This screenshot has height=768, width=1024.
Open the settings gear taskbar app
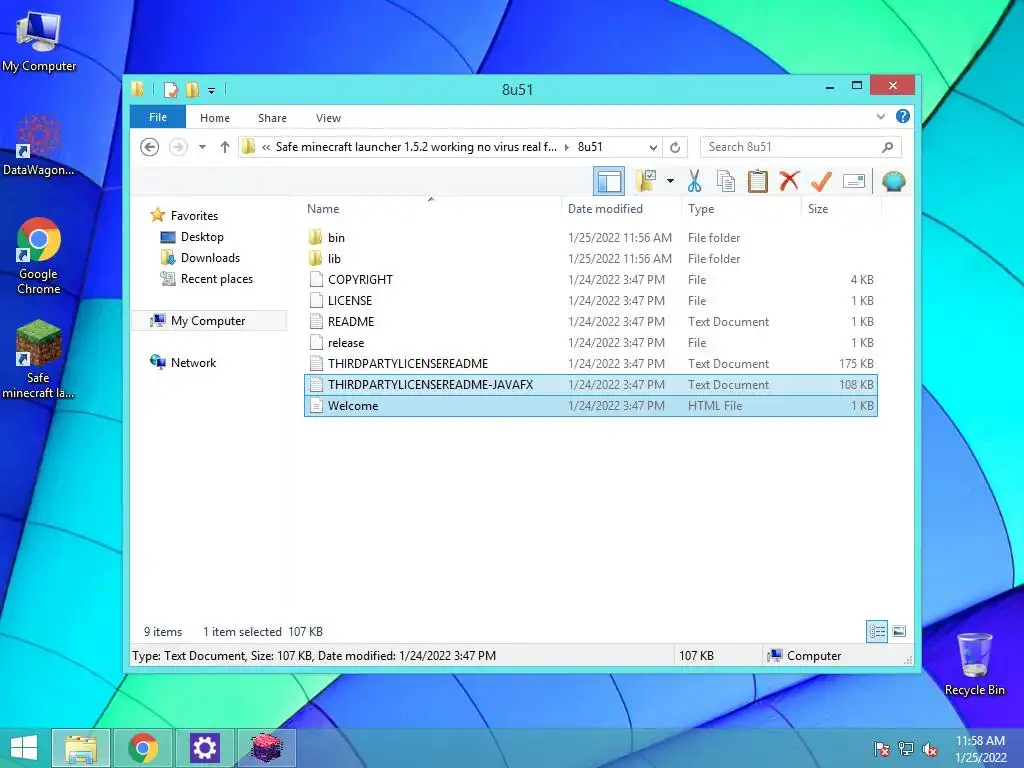coord(204,748)
